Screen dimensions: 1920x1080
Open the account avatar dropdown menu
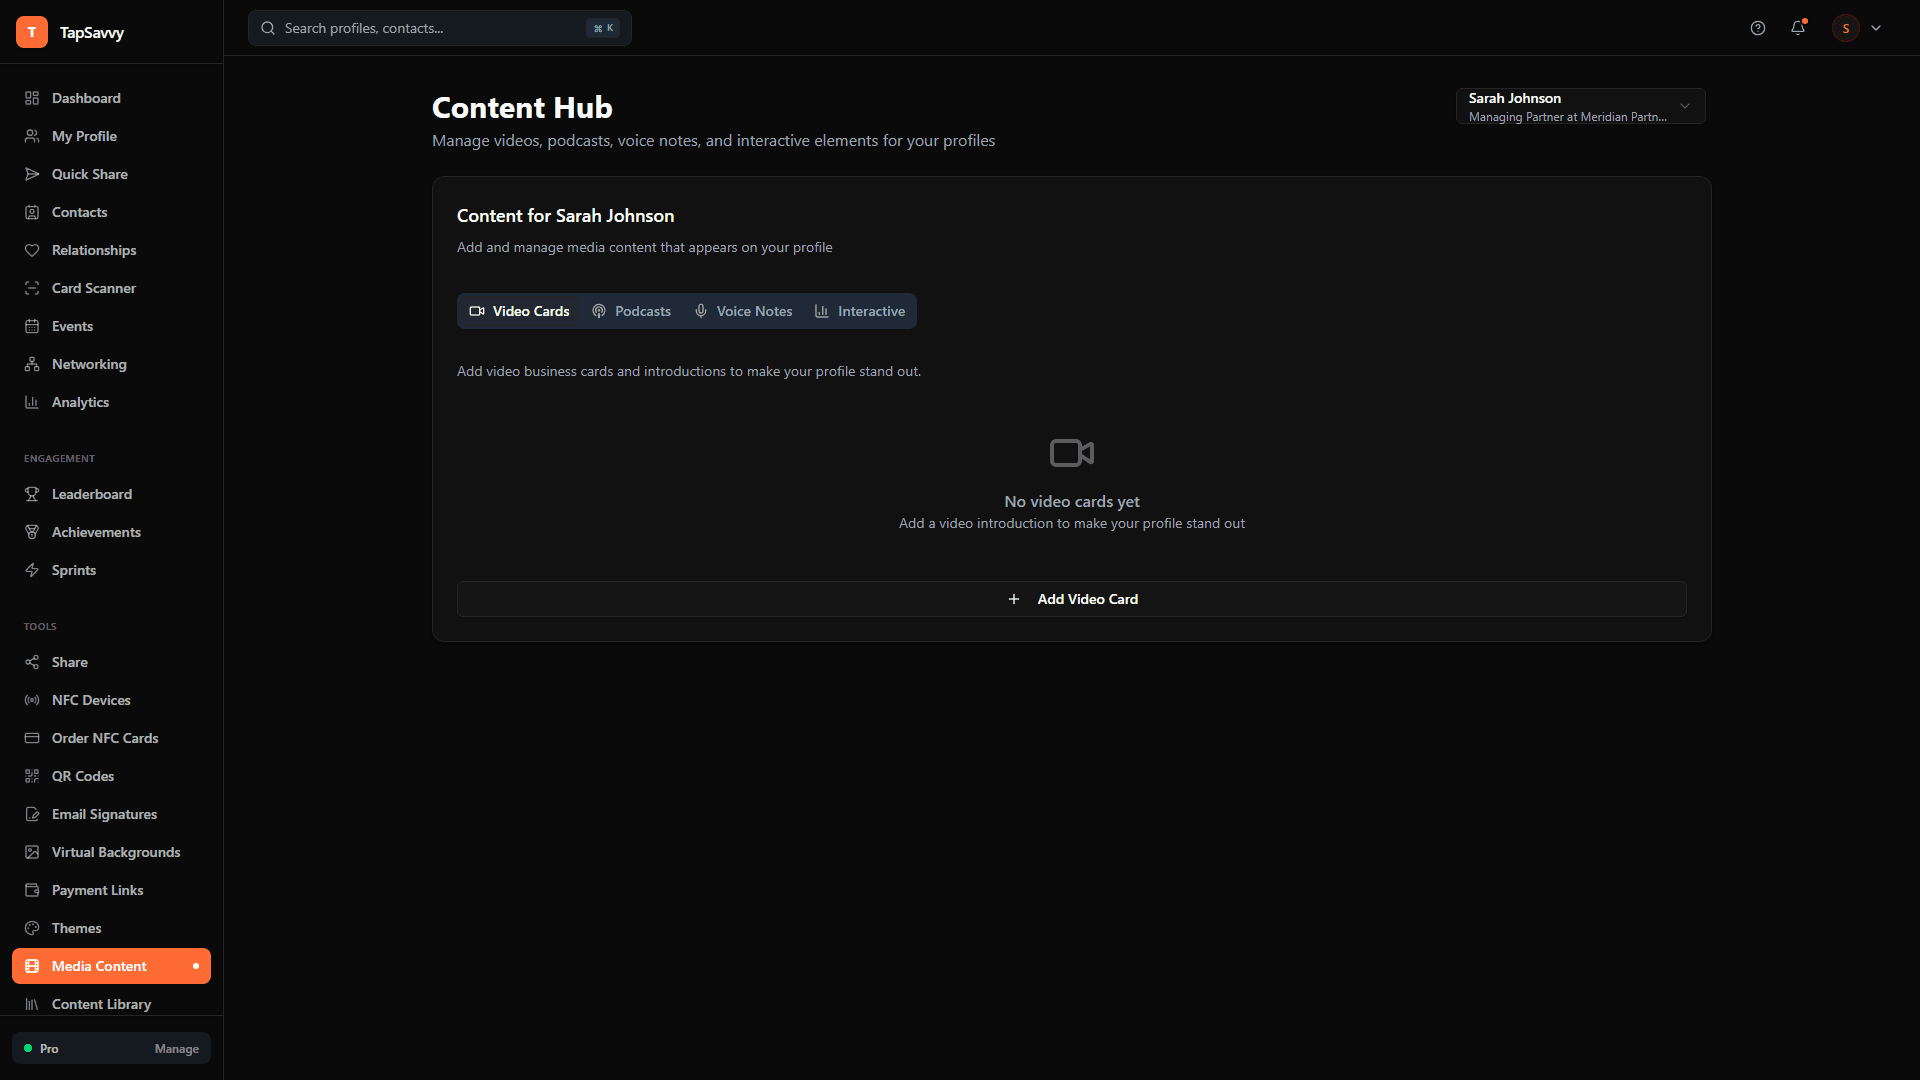pyautogui.click(x=1845, y=28)
